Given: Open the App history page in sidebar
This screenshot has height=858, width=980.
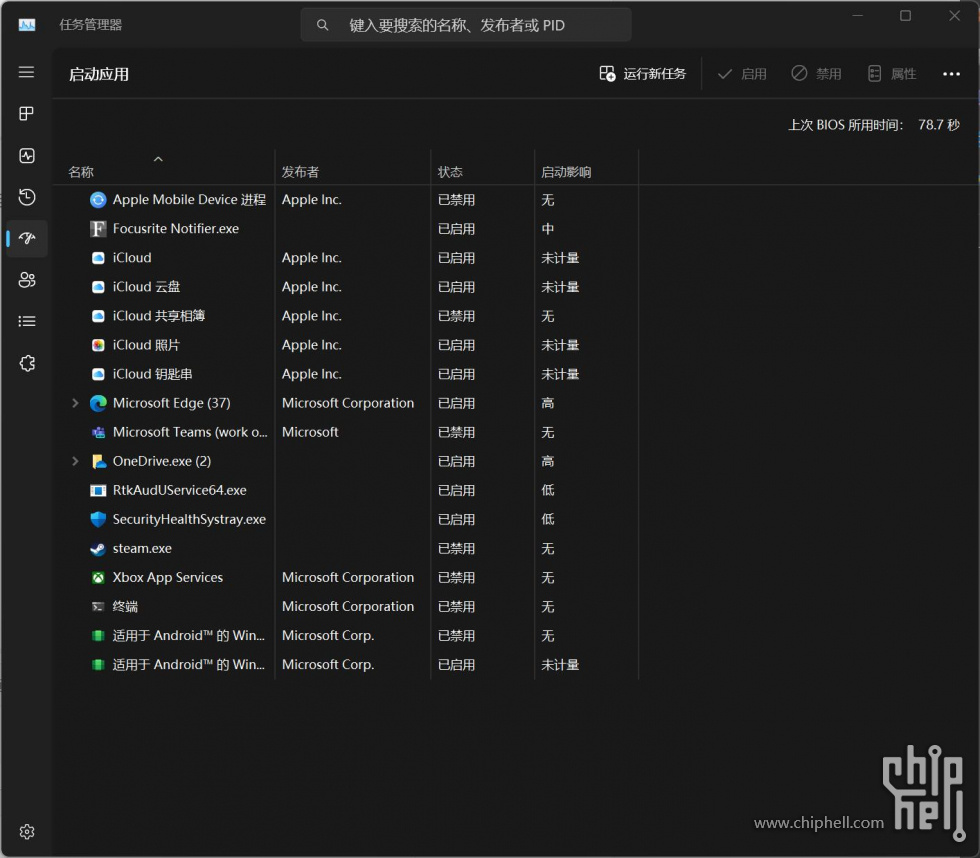Looking at the screenshot, I should [x=26, y=197].
